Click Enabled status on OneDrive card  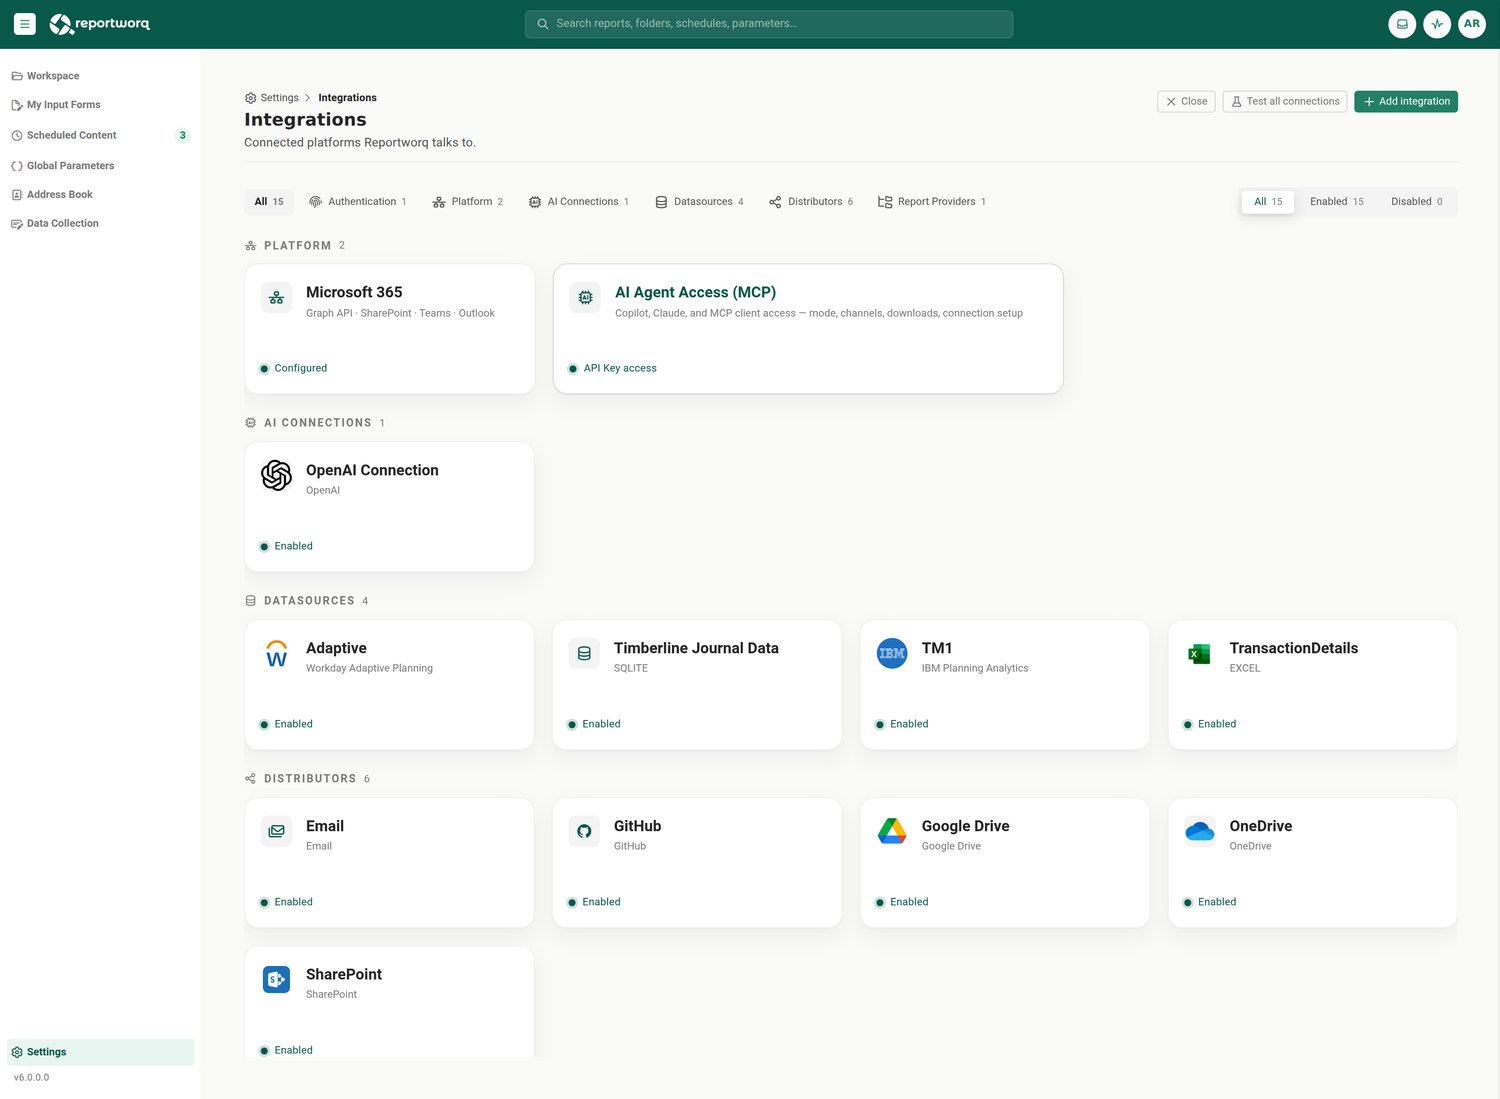1217,902
